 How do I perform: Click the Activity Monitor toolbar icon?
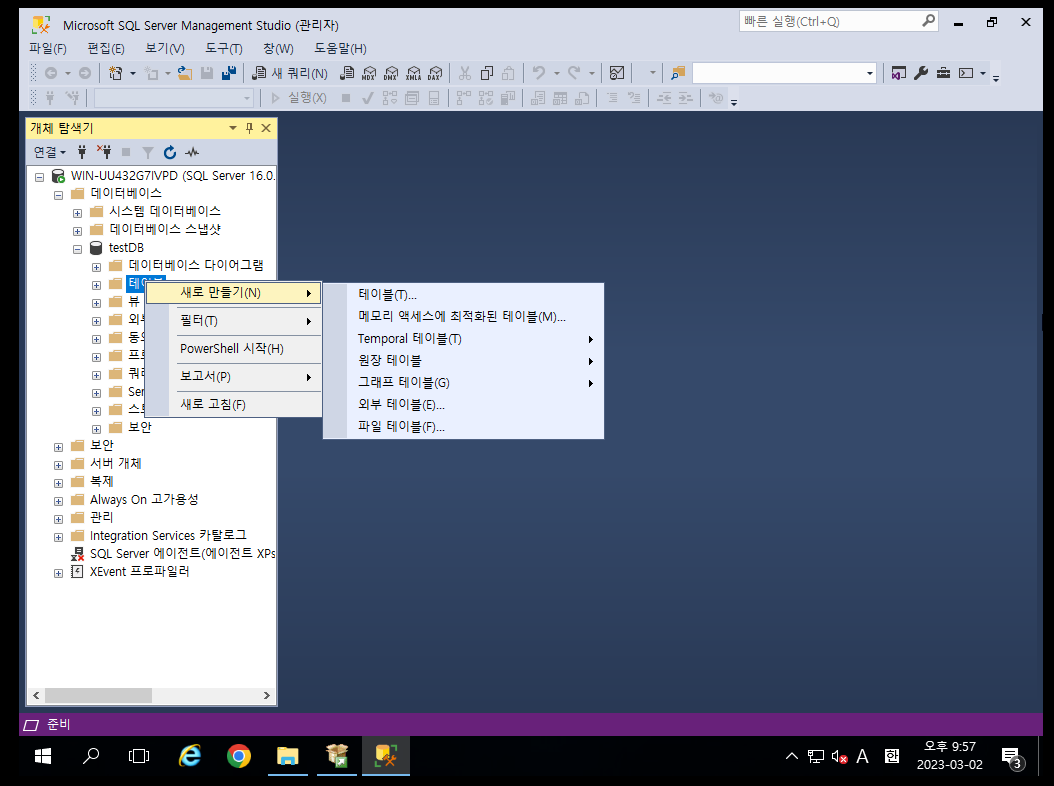click(x=616, y=73)
